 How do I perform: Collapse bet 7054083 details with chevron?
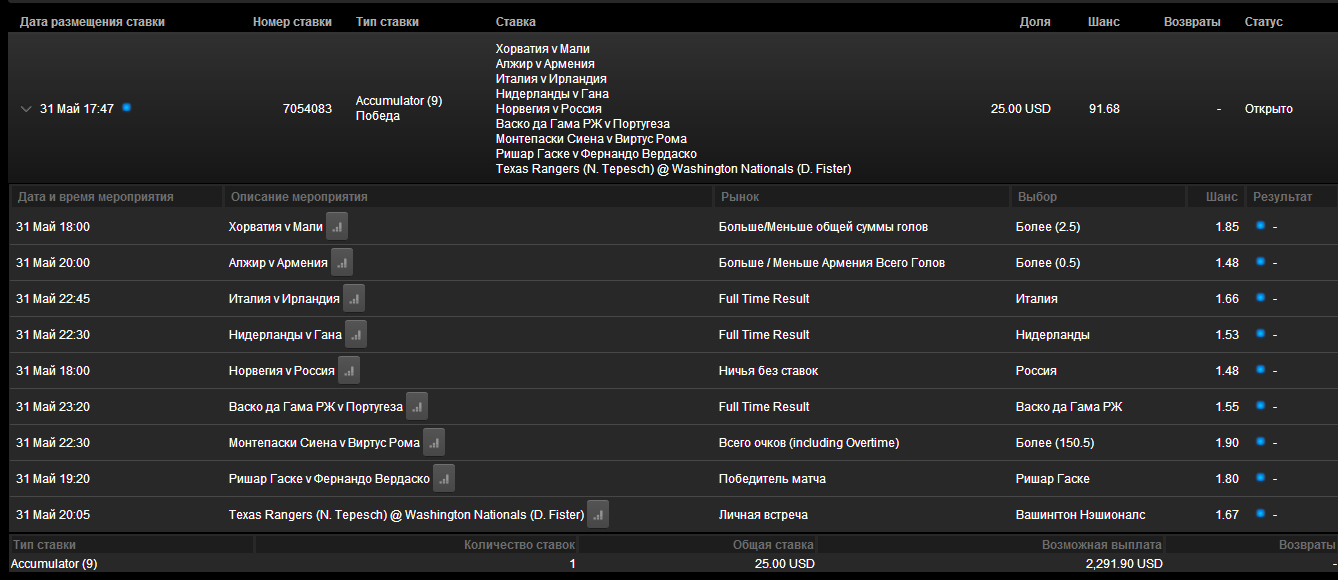[26, 109]
